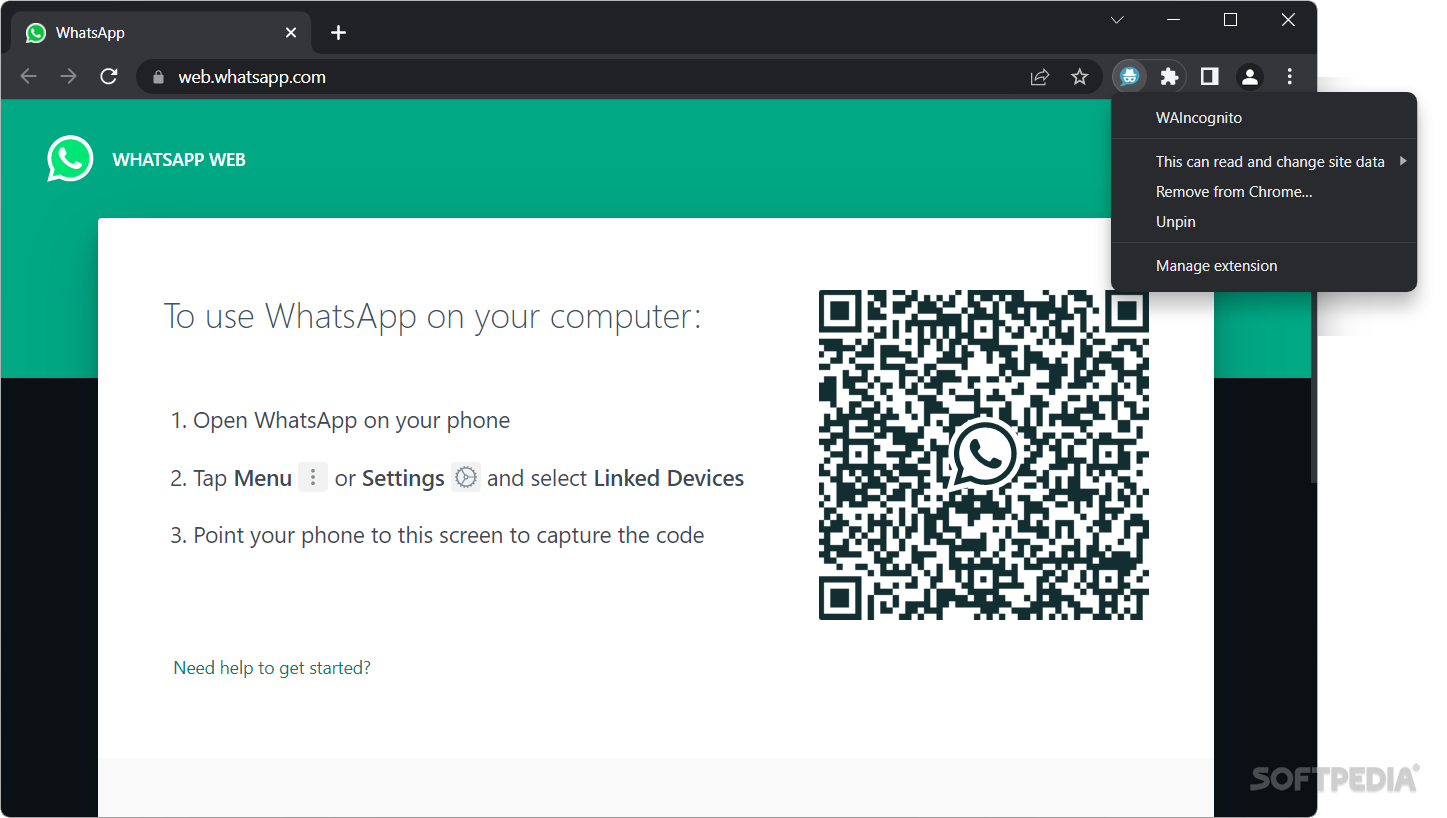Click '3. Point your phone to this screen' step
The width and height of the screenshot is (1447, 818).
pos(437,536)
